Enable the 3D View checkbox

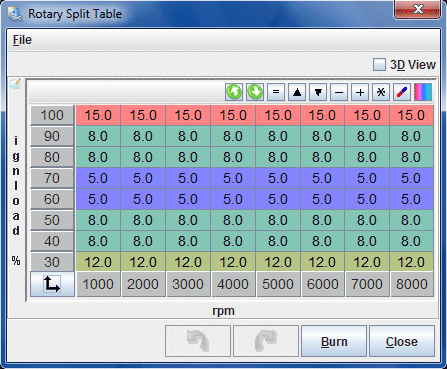coord(379,65)
